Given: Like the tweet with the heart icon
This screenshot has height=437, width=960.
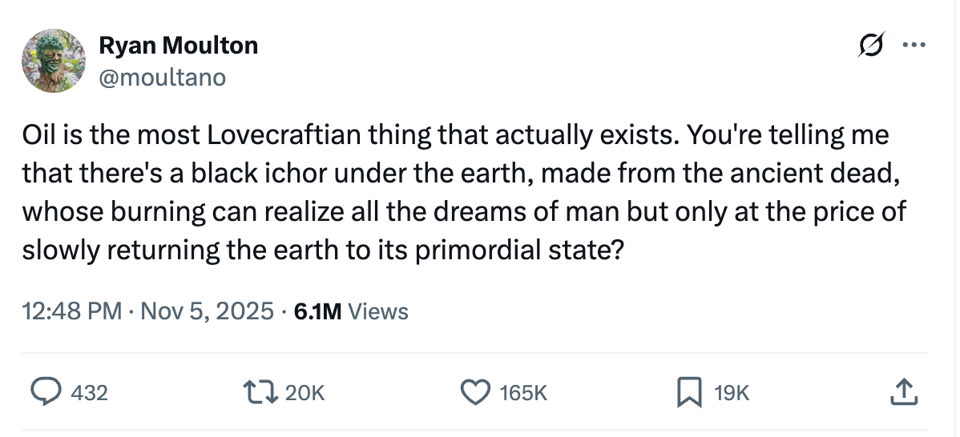Looking at the screenshot, I should (474, 393).
